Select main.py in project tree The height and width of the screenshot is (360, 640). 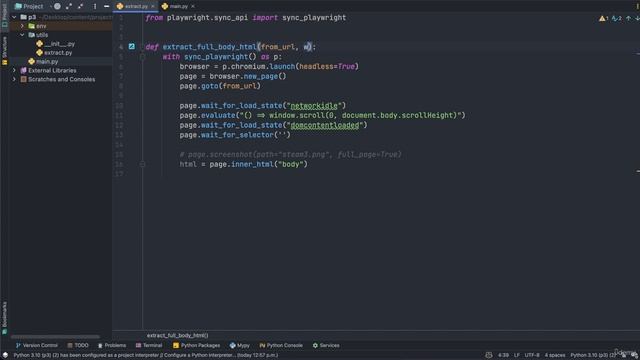(x=43, y=62)
